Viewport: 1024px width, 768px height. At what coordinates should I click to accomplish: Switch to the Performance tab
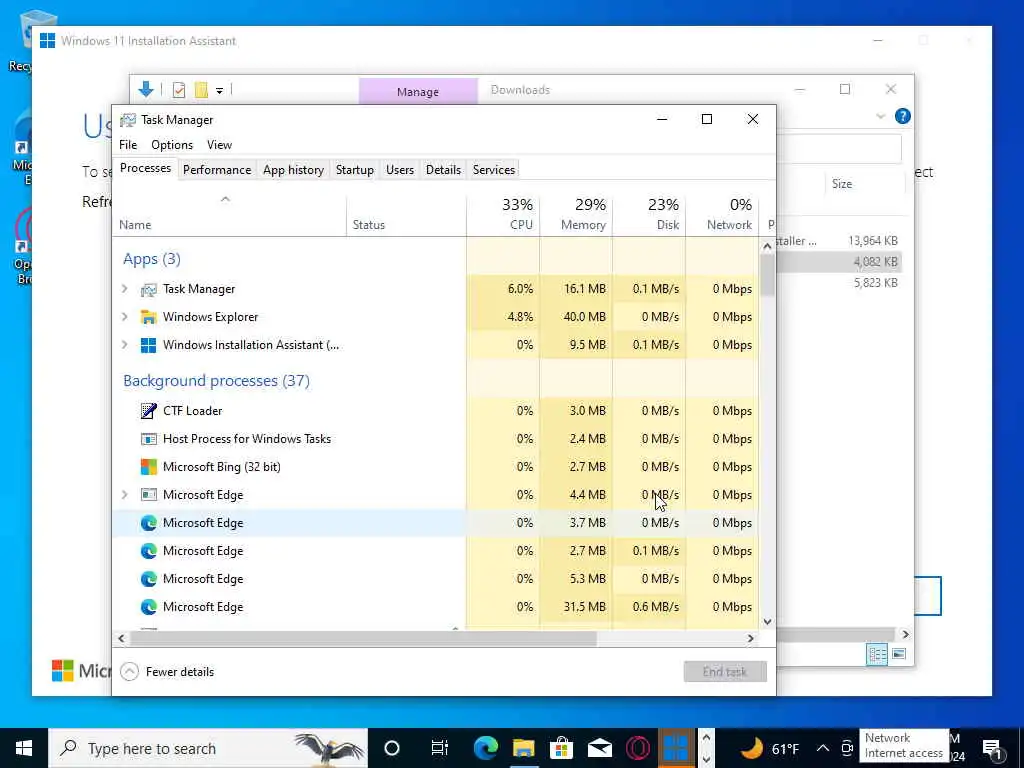[217, 169]
